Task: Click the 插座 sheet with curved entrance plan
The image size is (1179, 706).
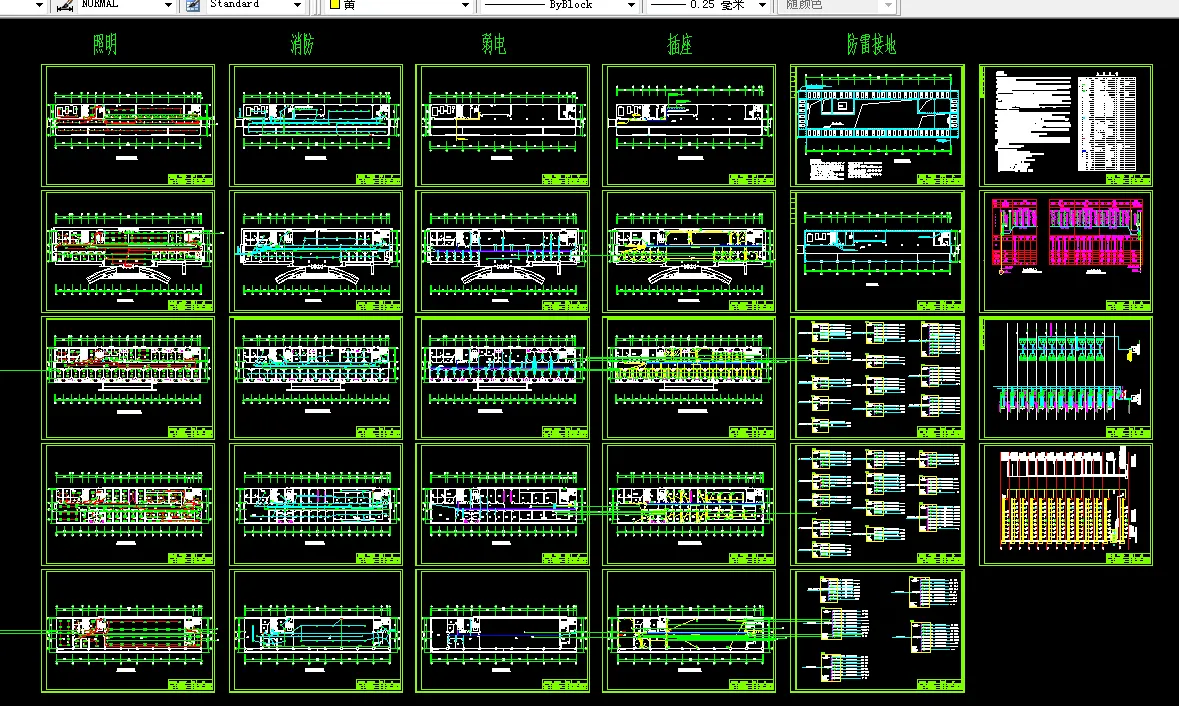Action: (689, 251)
